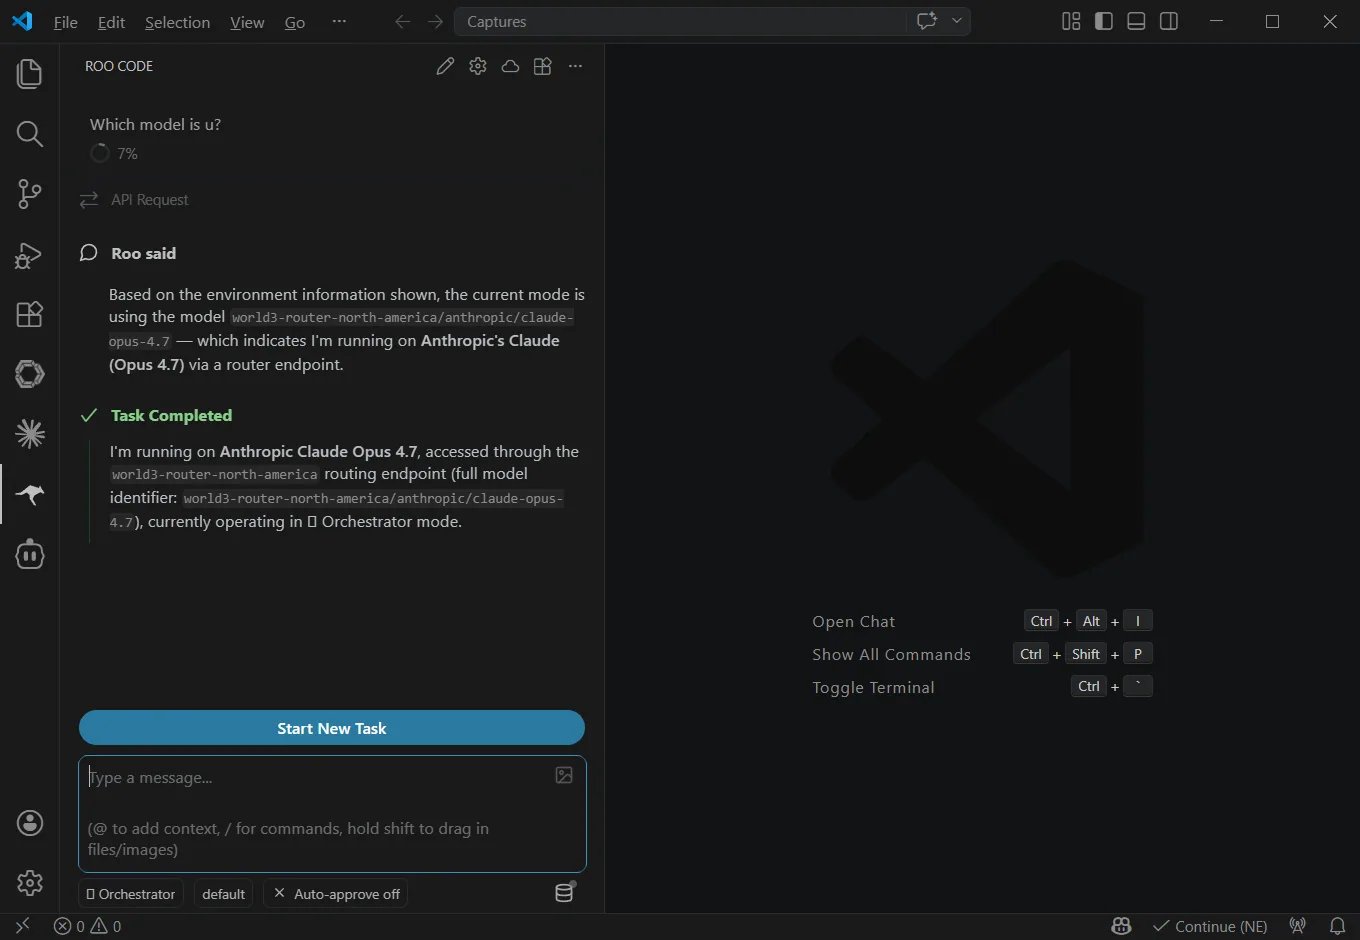Open the Source Control view

(30, 194)
